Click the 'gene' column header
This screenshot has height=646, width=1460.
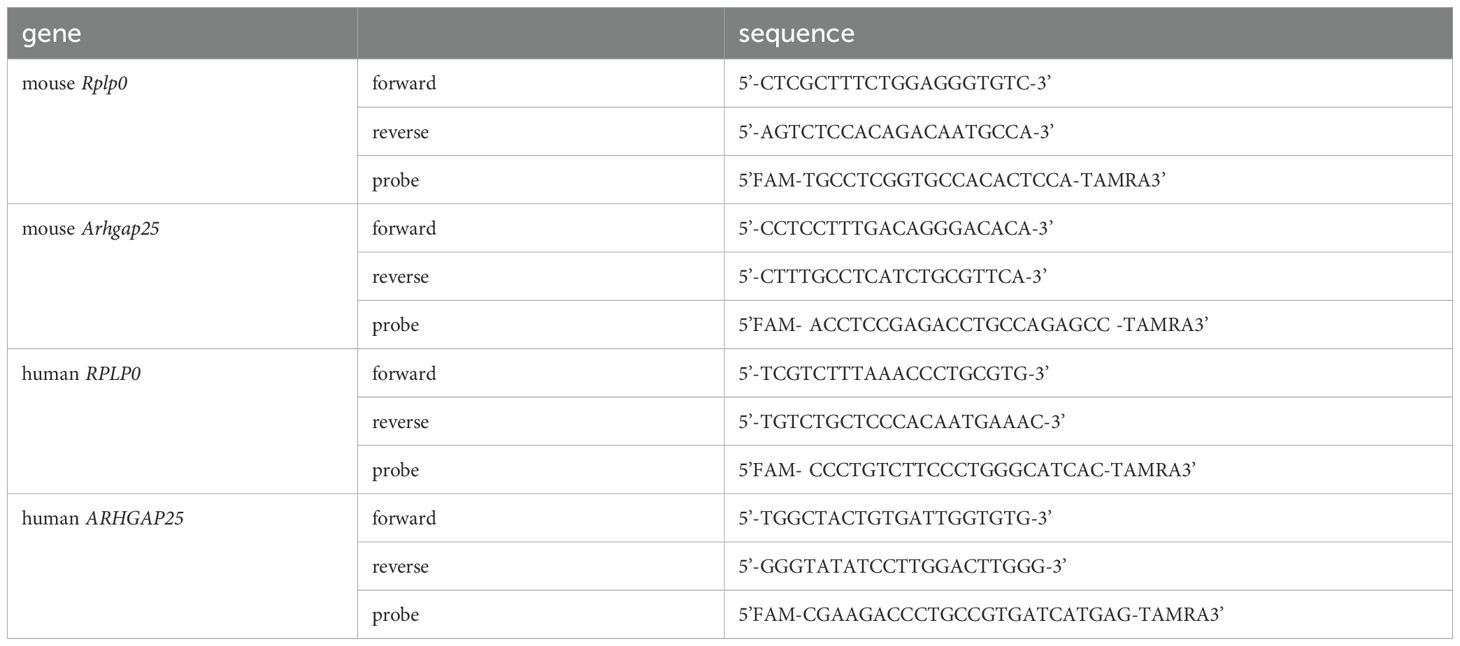pos(51,34)
